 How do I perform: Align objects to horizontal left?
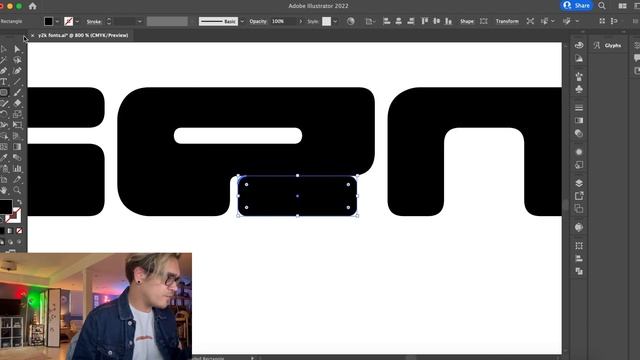pyautogui.click(x=387, y=21)
